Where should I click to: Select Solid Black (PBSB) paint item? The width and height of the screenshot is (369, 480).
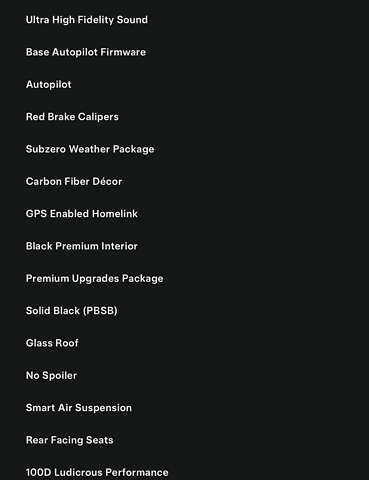click(72, 311)
